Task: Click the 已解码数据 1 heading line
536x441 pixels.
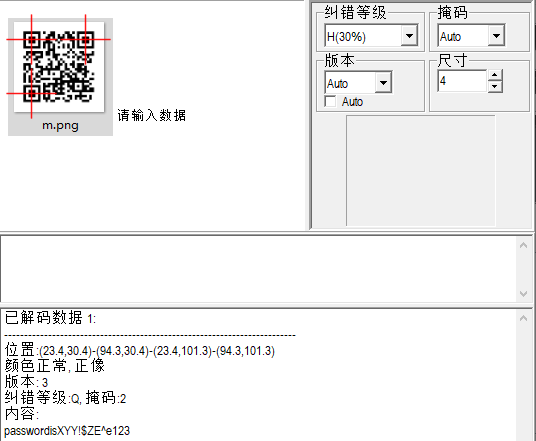Action: (x=50, y=318)
